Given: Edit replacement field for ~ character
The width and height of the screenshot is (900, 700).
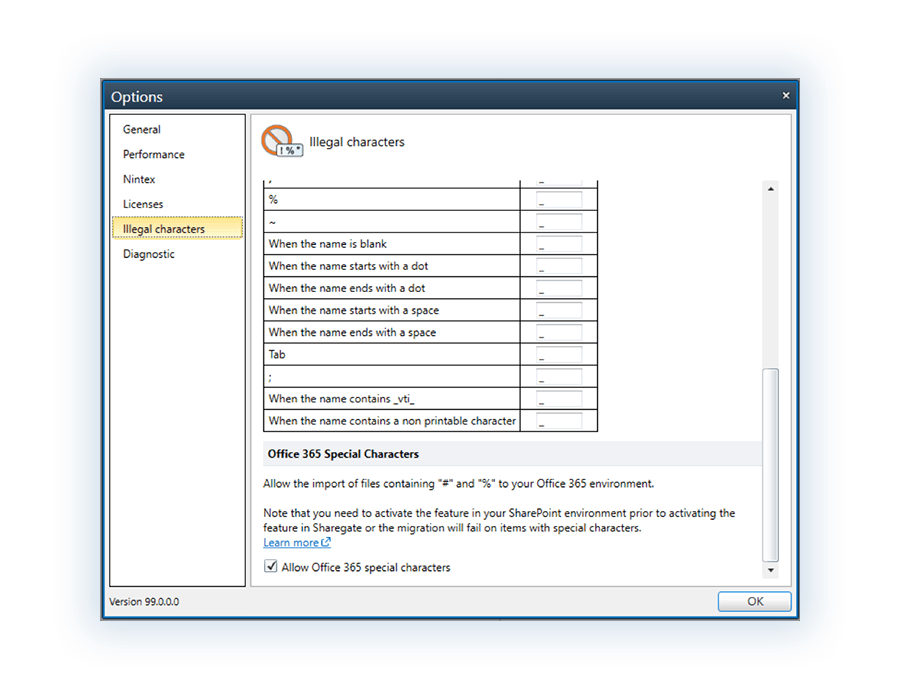Looking at the screenshot, I should pos(559,221).
